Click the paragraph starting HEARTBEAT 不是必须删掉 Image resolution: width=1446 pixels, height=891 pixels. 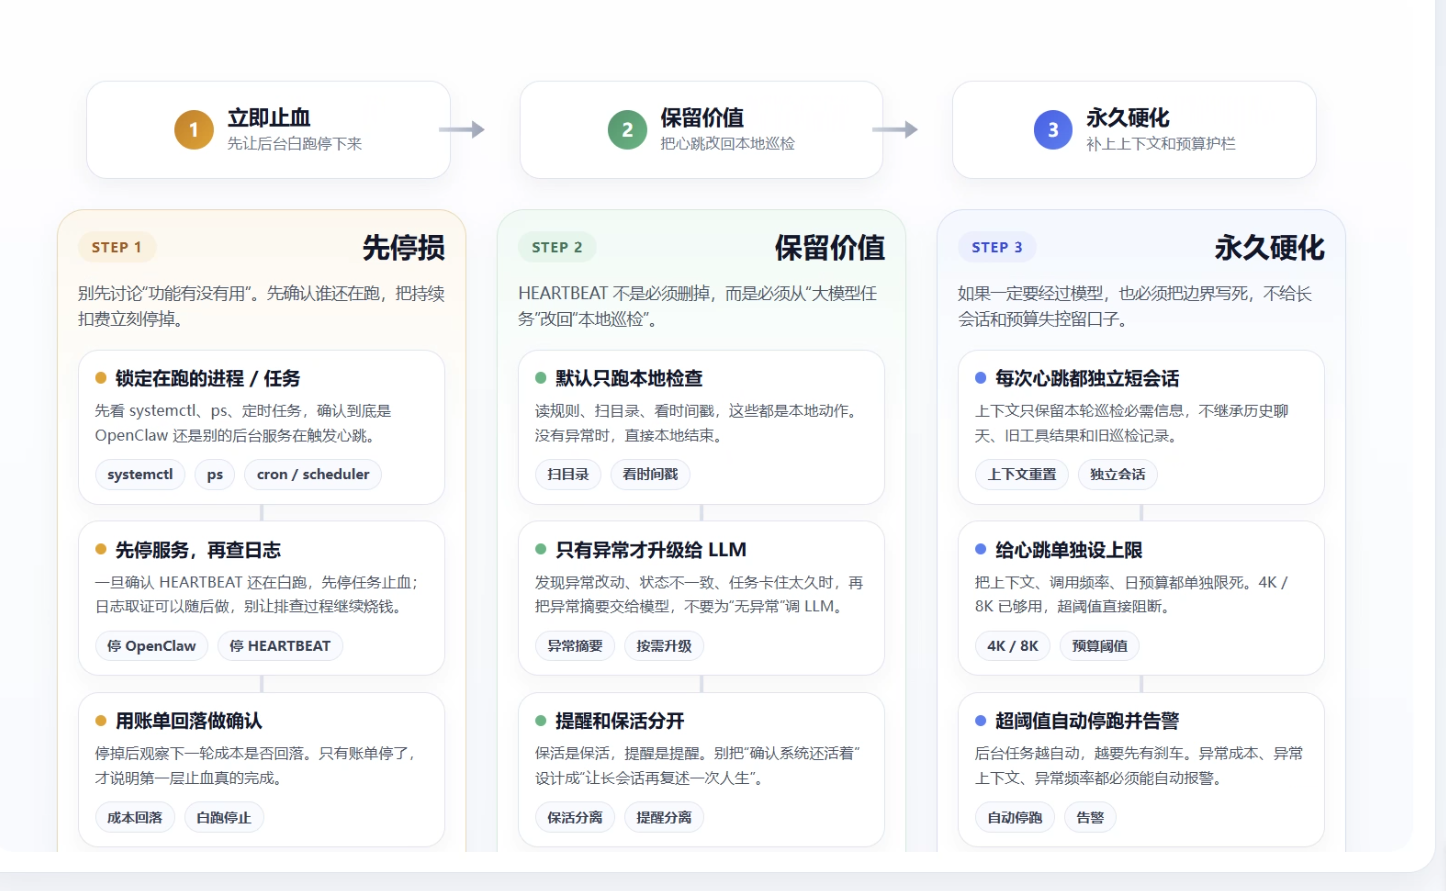(698, 306)
